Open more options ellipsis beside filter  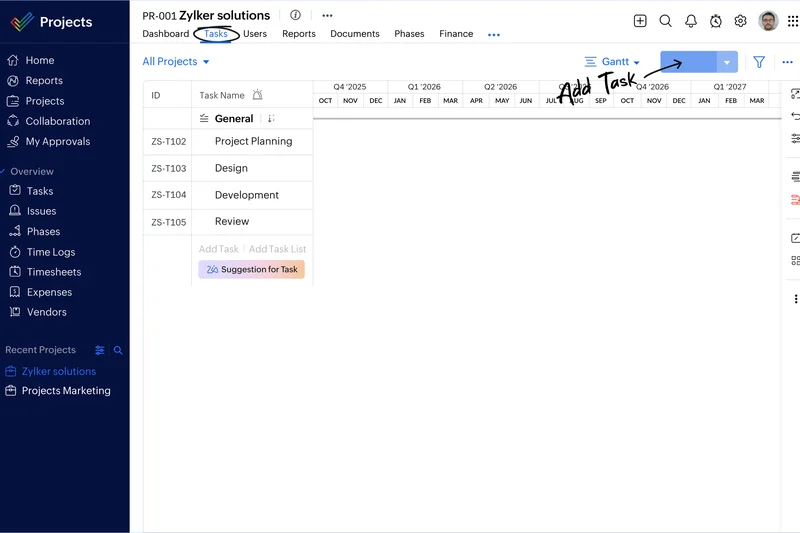coord(788,62)
